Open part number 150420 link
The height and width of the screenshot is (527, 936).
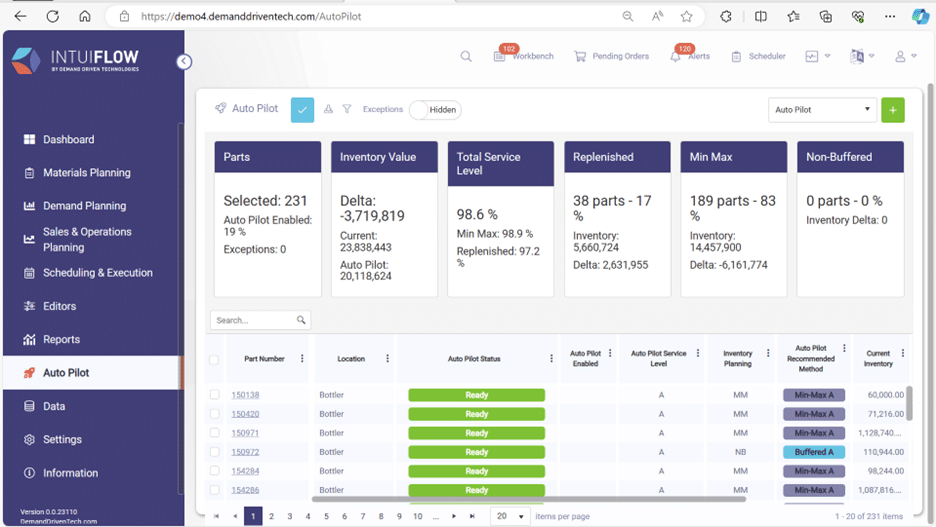(245, 414)
